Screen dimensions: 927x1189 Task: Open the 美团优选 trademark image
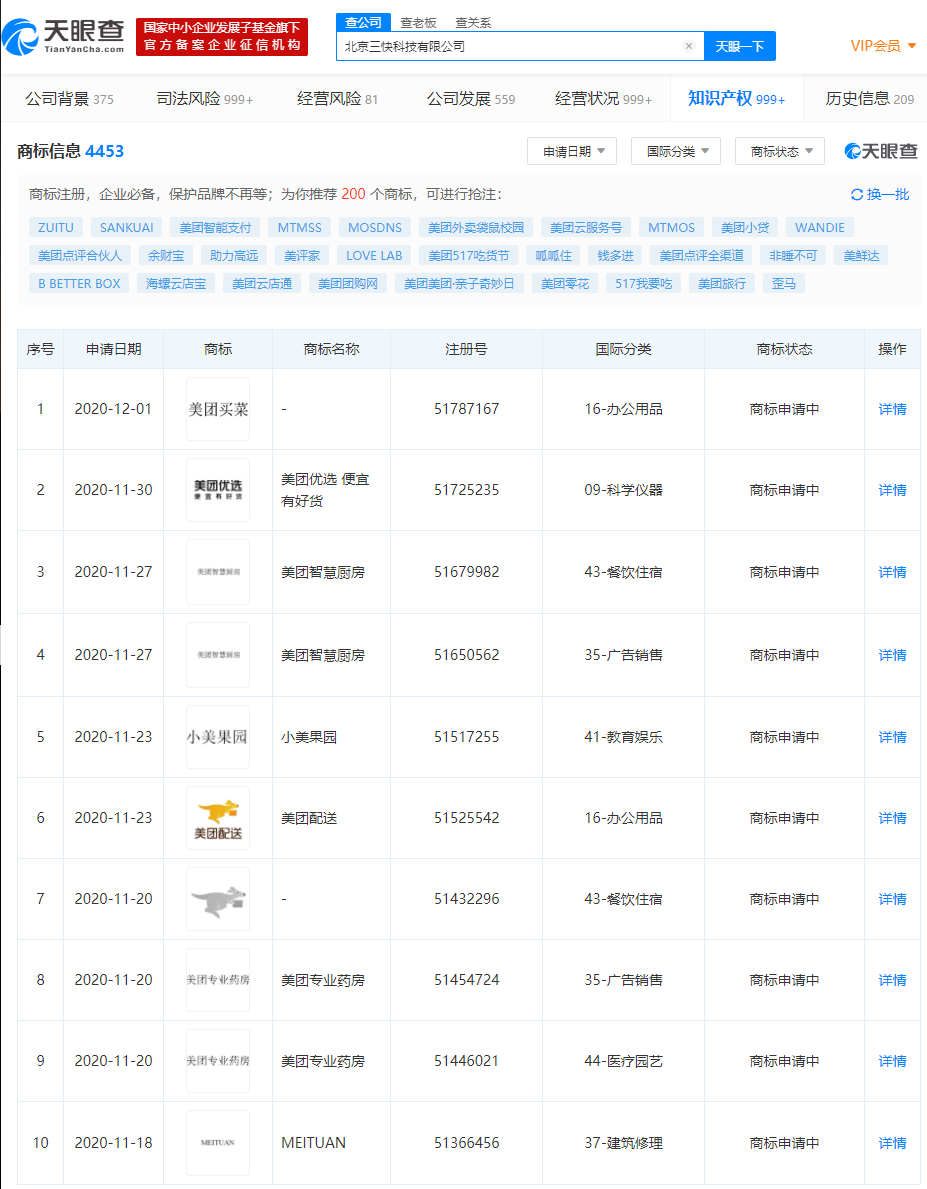(218, 490)
